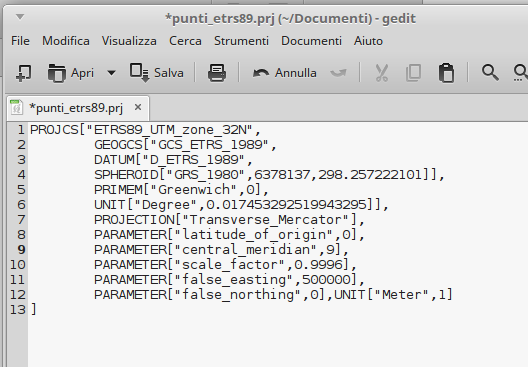The height and width of the screenshot is (367, 528).
Task: Click the New document icon
Action: pyautogui.click(x=24, y=73)
